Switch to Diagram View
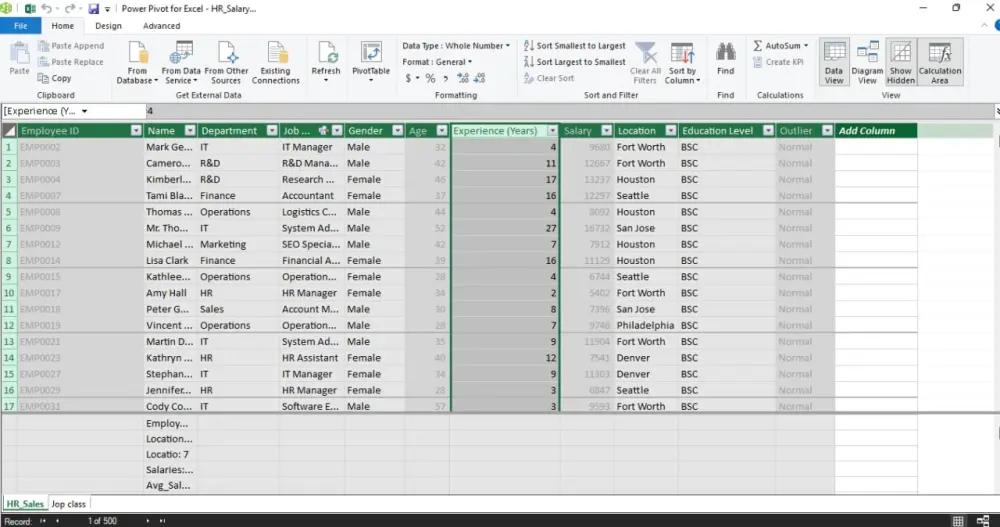 pyautogui.click(x=867, y=63)
